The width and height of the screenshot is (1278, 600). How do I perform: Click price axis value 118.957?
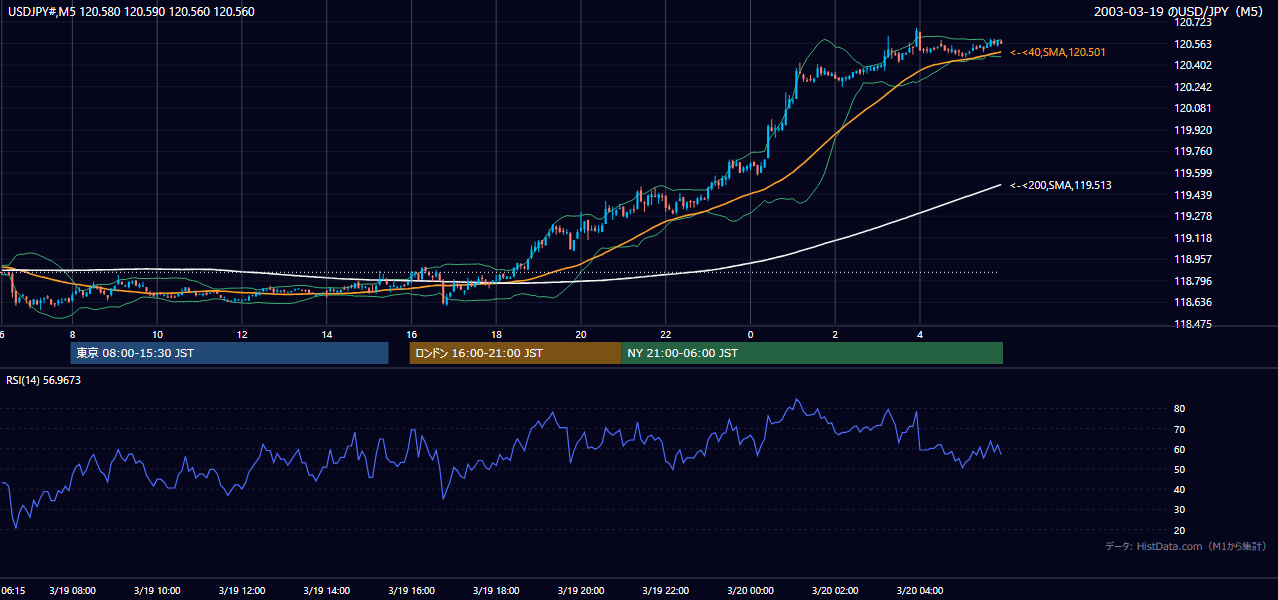click(1194, 259)
